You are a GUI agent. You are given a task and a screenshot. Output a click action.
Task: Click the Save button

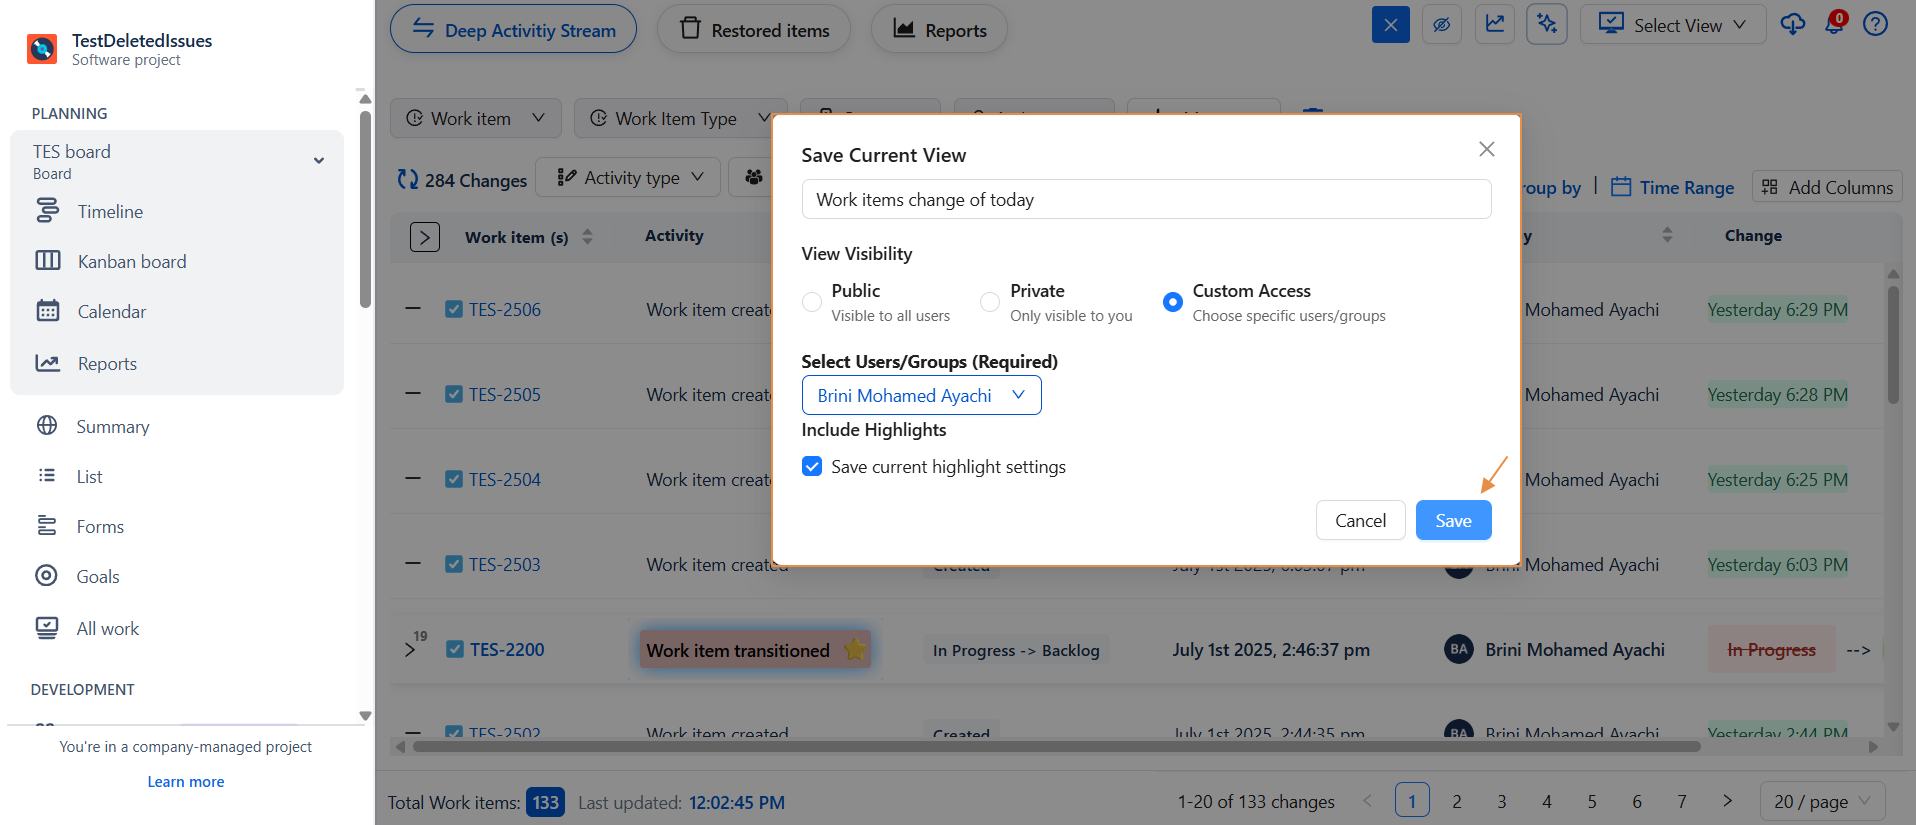(x=1453, y=520)
